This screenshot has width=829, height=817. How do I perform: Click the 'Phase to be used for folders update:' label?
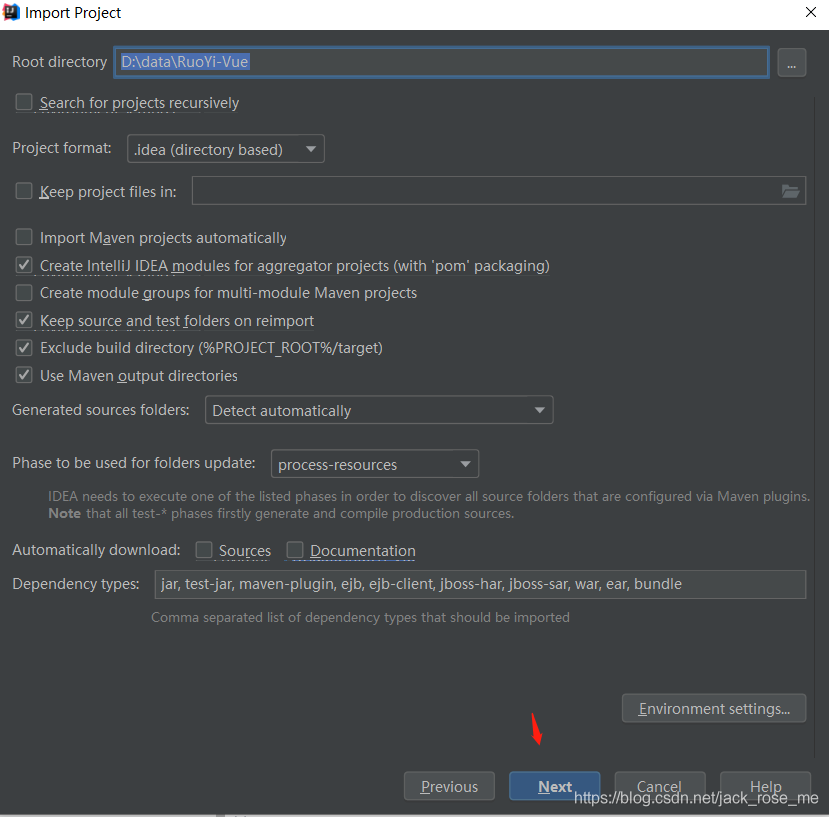pos(134,463)
